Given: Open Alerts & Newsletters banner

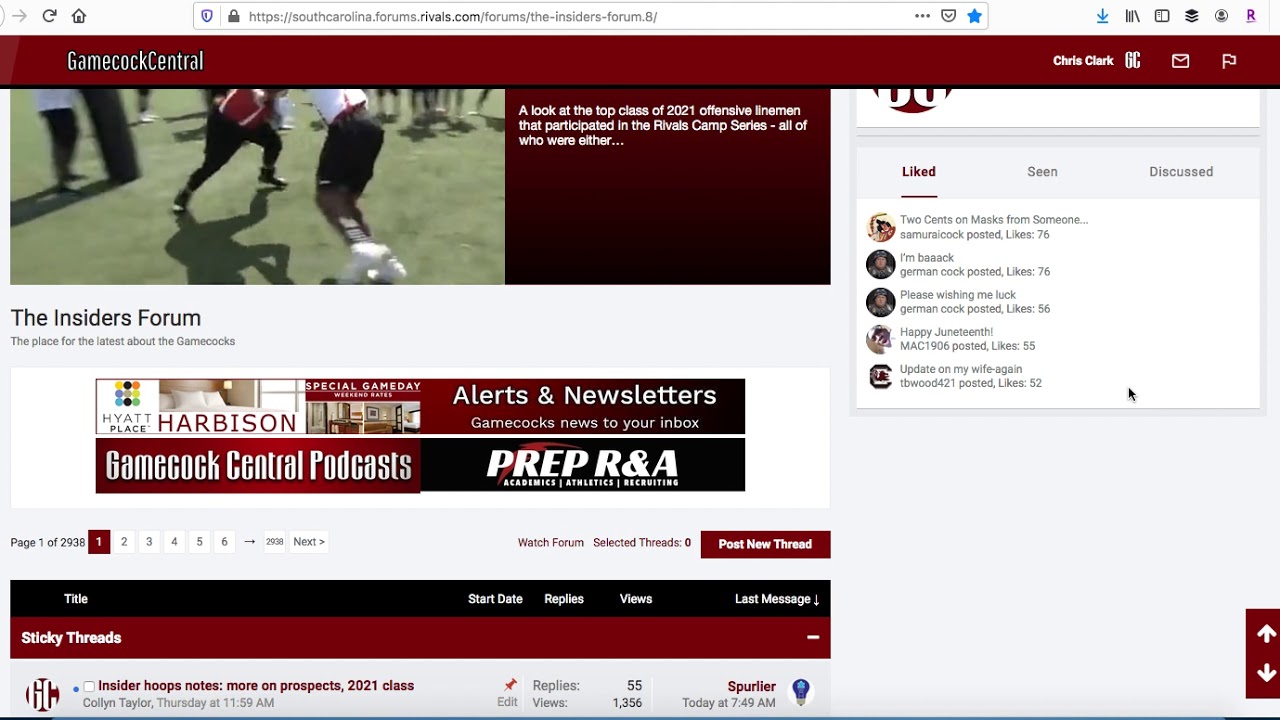Looking at the screenshot, I should (x=584, y=406).
